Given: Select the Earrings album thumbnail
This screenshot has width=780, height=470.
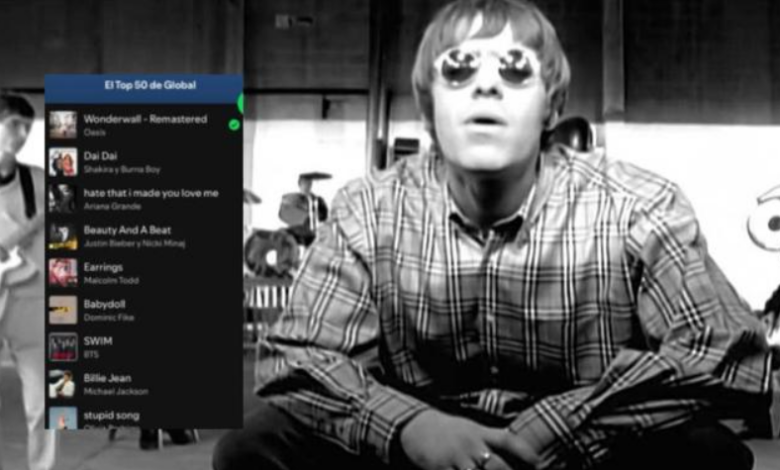Looking at the screenshot, I should pos(63,273).
